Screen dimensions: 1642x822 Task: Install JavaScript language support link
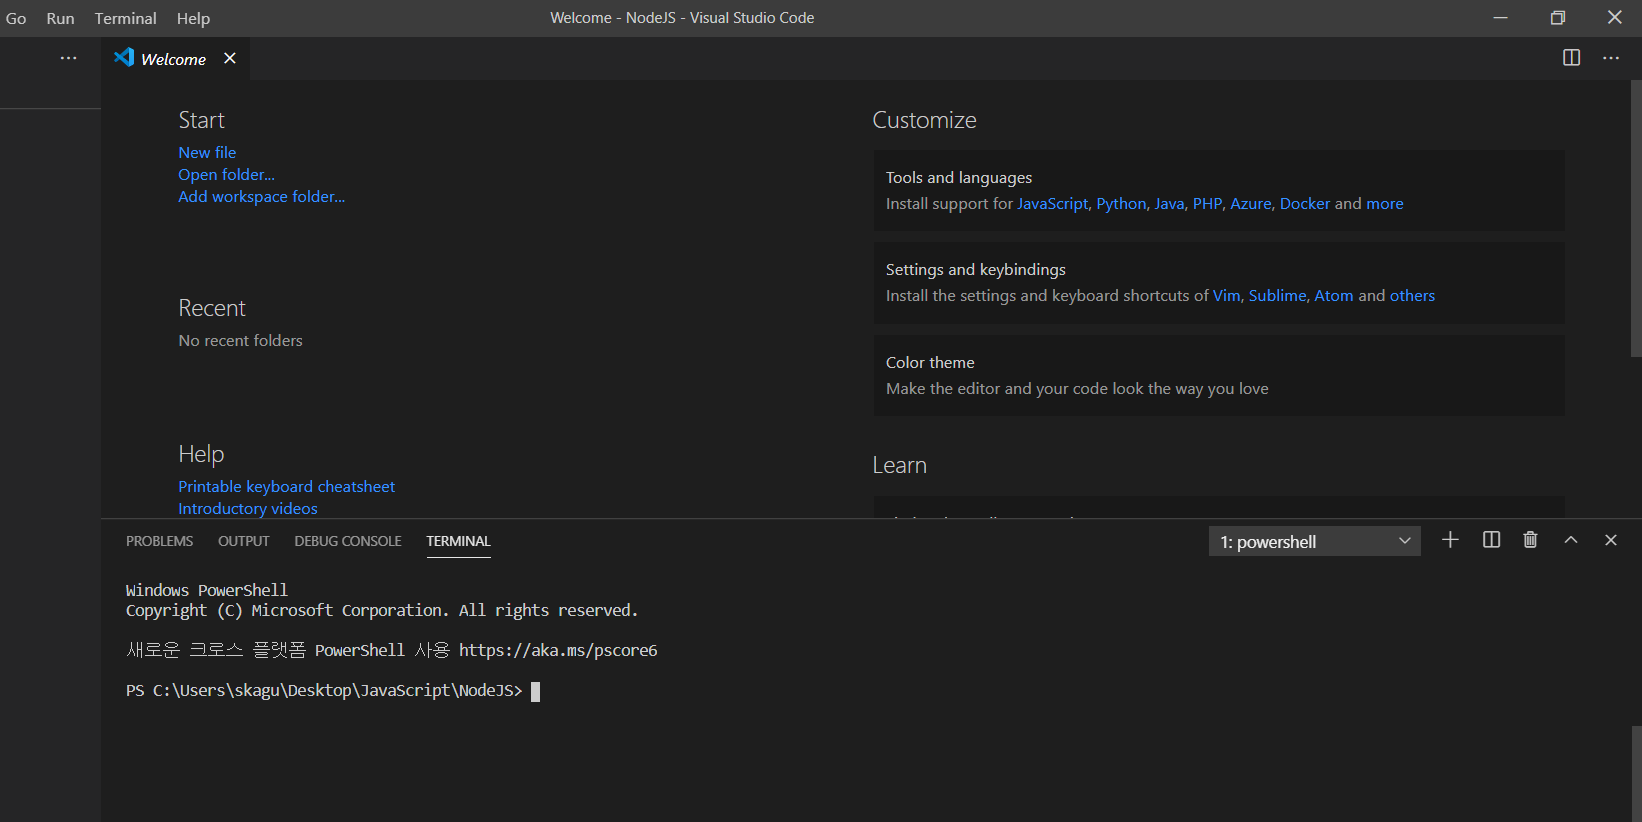point(1052,203)
